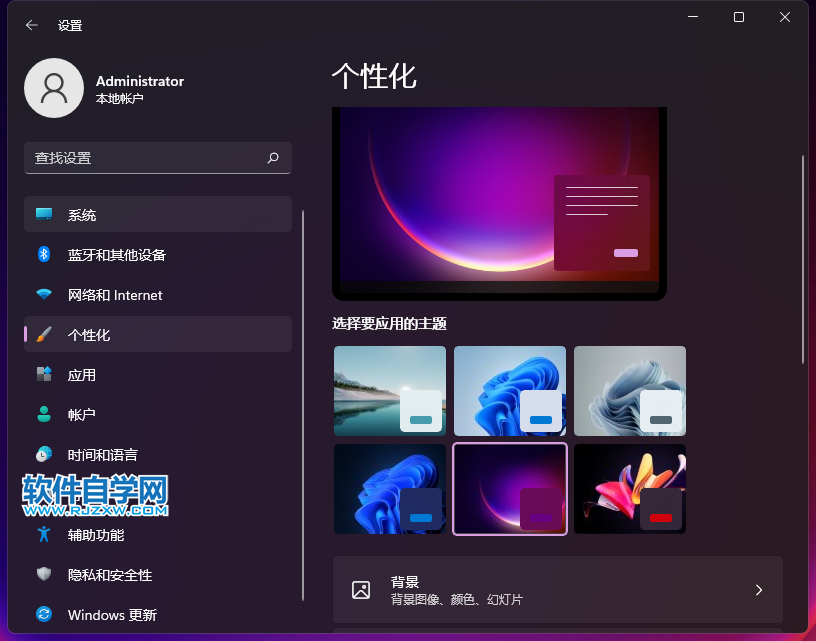Image resolution: width=816 pixels, height=641 pixels.
Task: Click the 辅助功能 accessibility icon
Action: 44,534
